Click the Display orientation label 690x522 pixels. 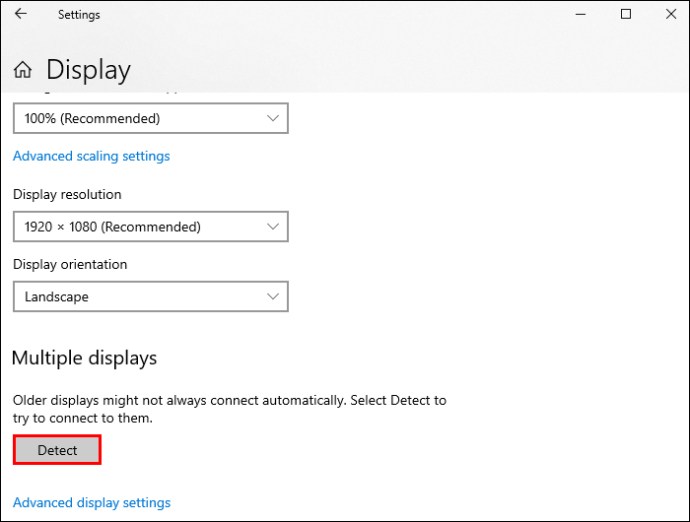point(70,264)
